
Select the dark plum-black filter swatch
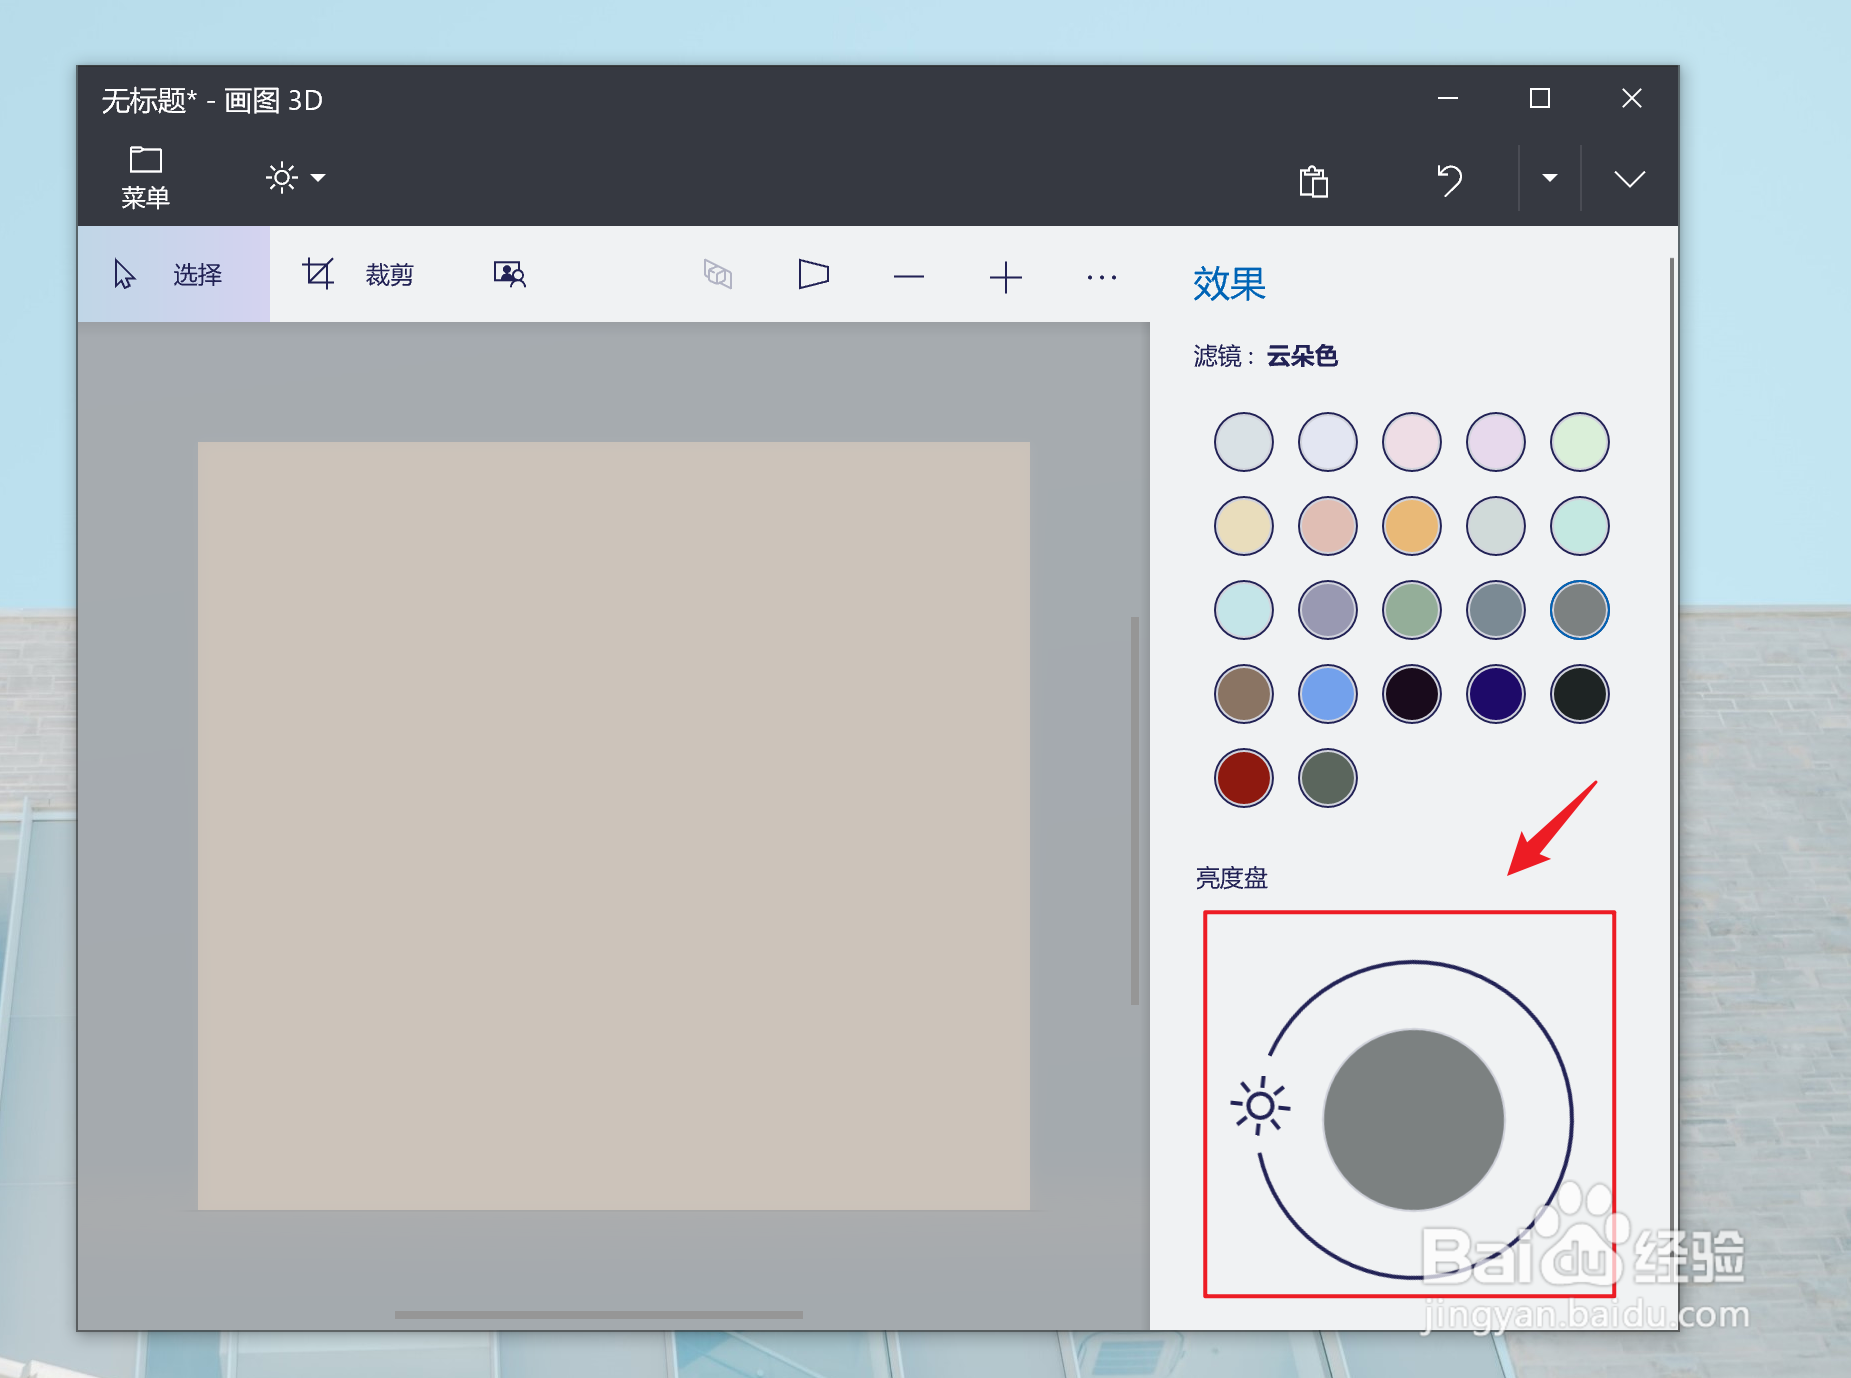point(1412,694)
